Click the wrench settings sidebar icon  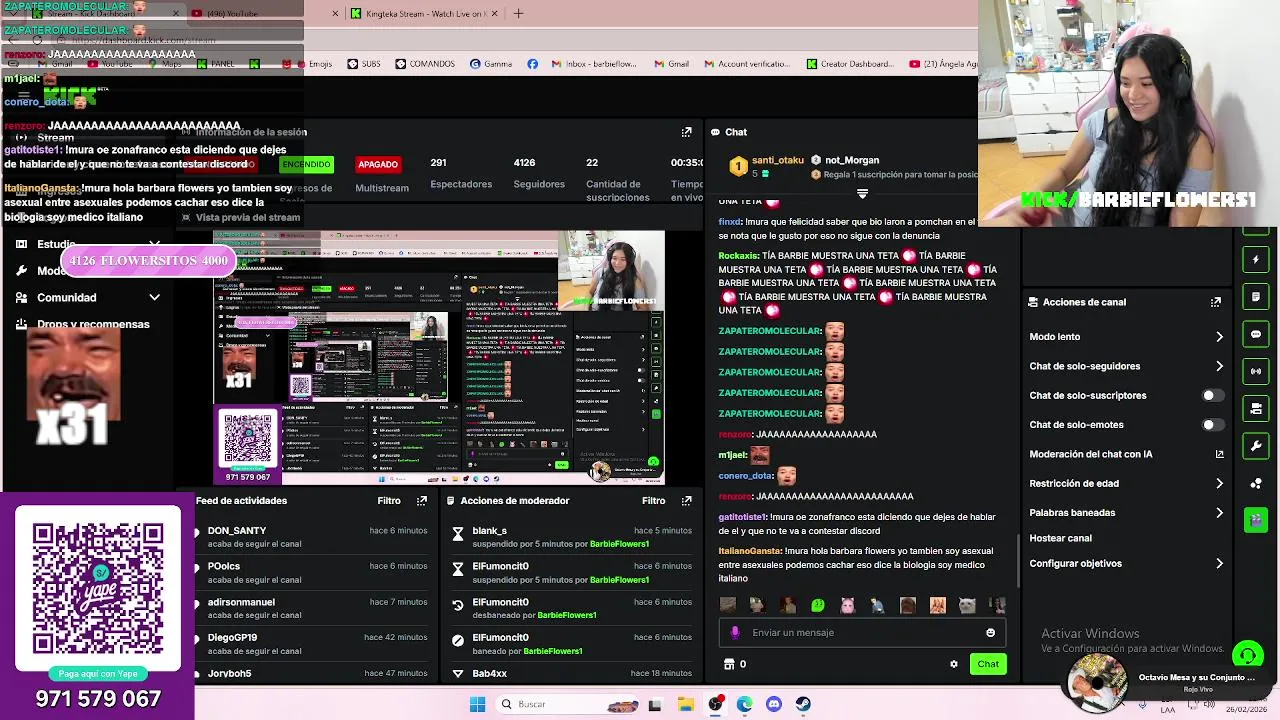[1256, 446]
